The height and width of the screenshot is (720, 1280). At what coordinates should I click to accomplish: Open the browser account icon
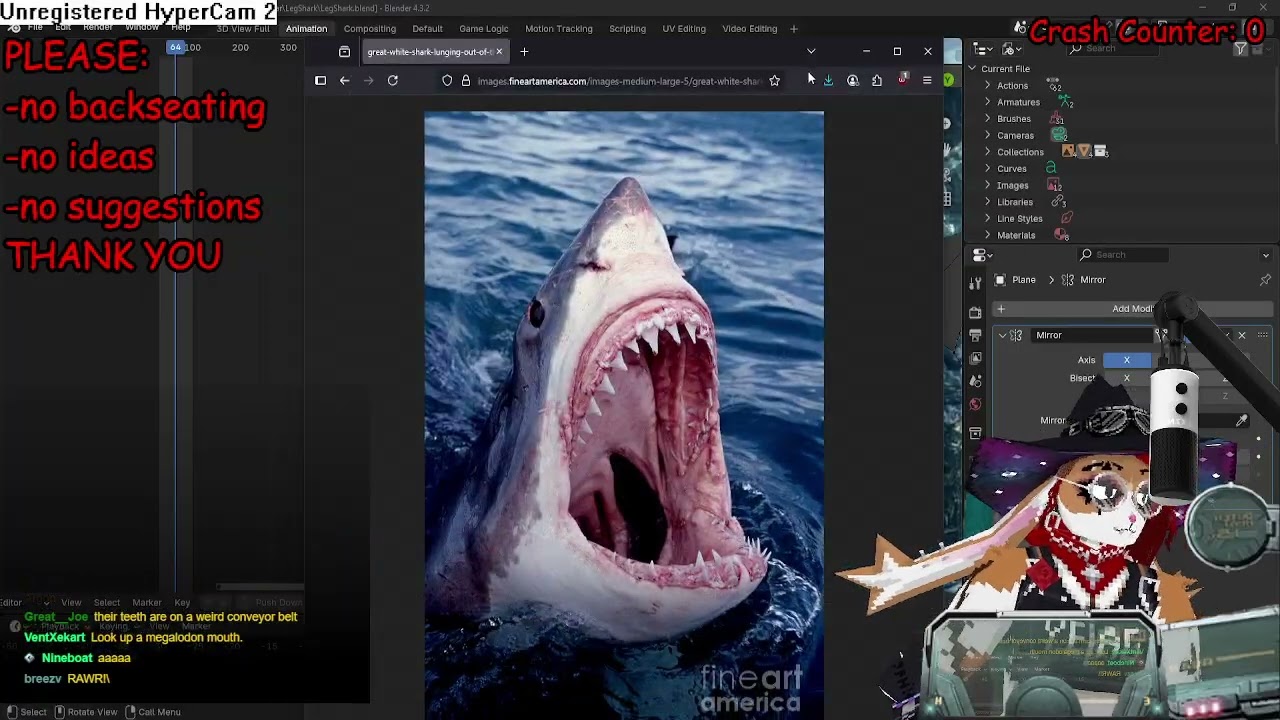(852, 81)
